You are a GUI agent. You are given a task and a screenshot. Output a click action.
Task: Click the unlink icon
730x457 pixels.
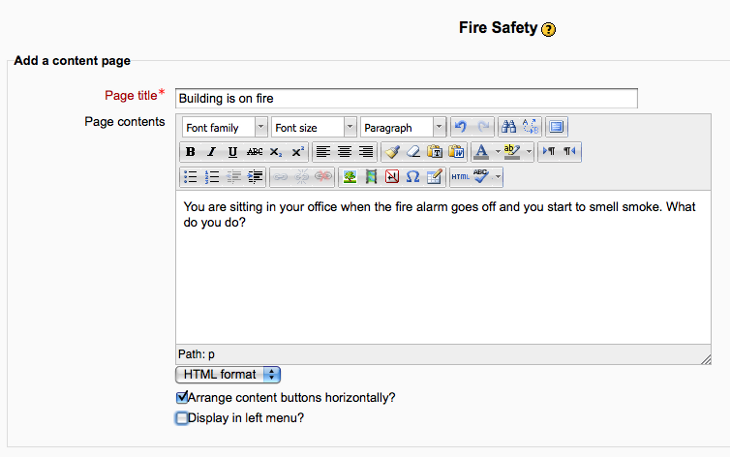pos(301,177)
